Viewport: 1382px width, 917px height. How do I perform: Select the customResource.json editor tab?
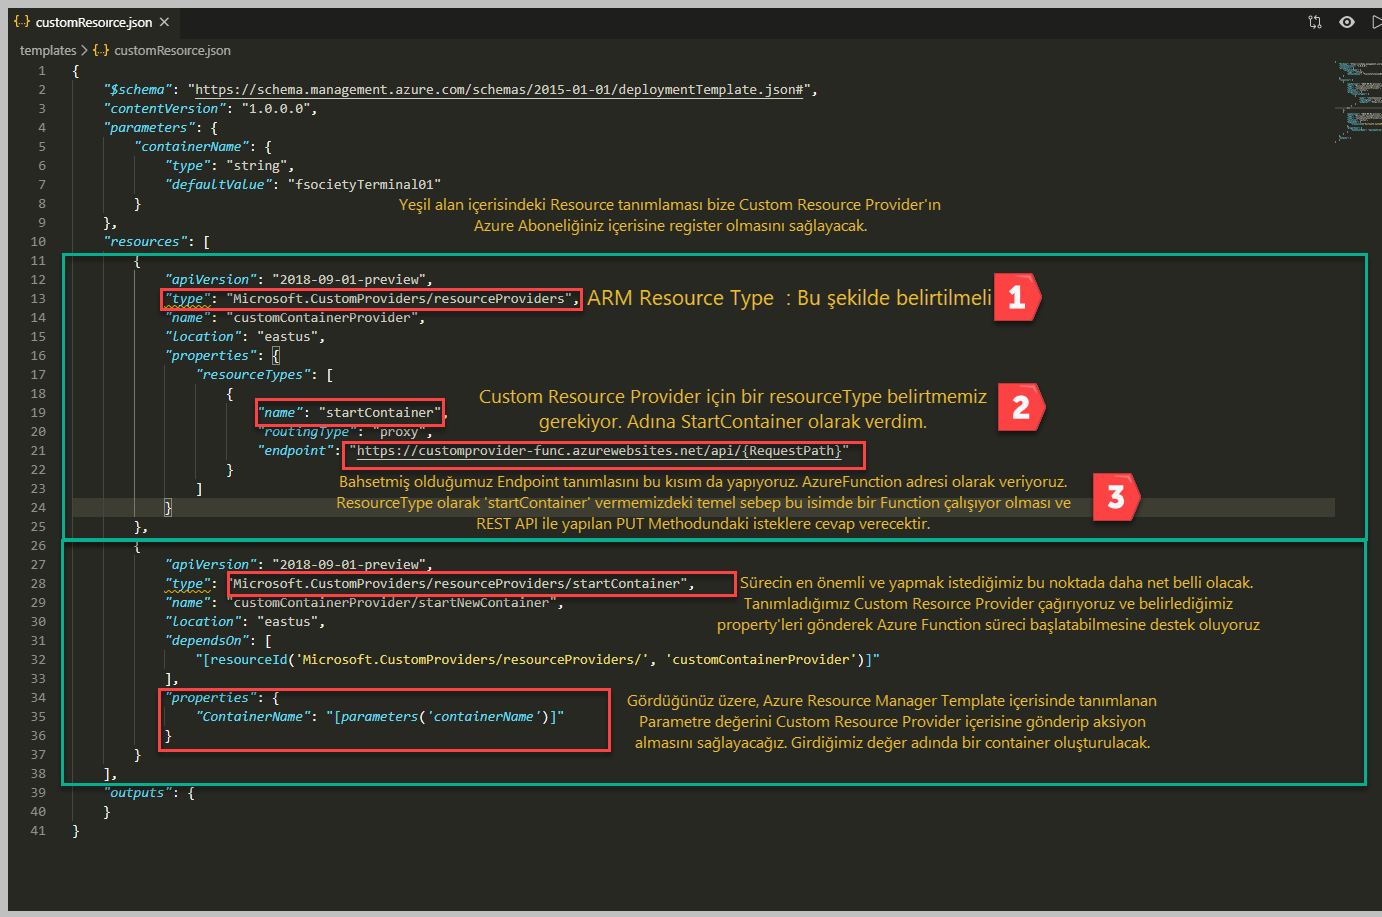[x=92, y=22]
